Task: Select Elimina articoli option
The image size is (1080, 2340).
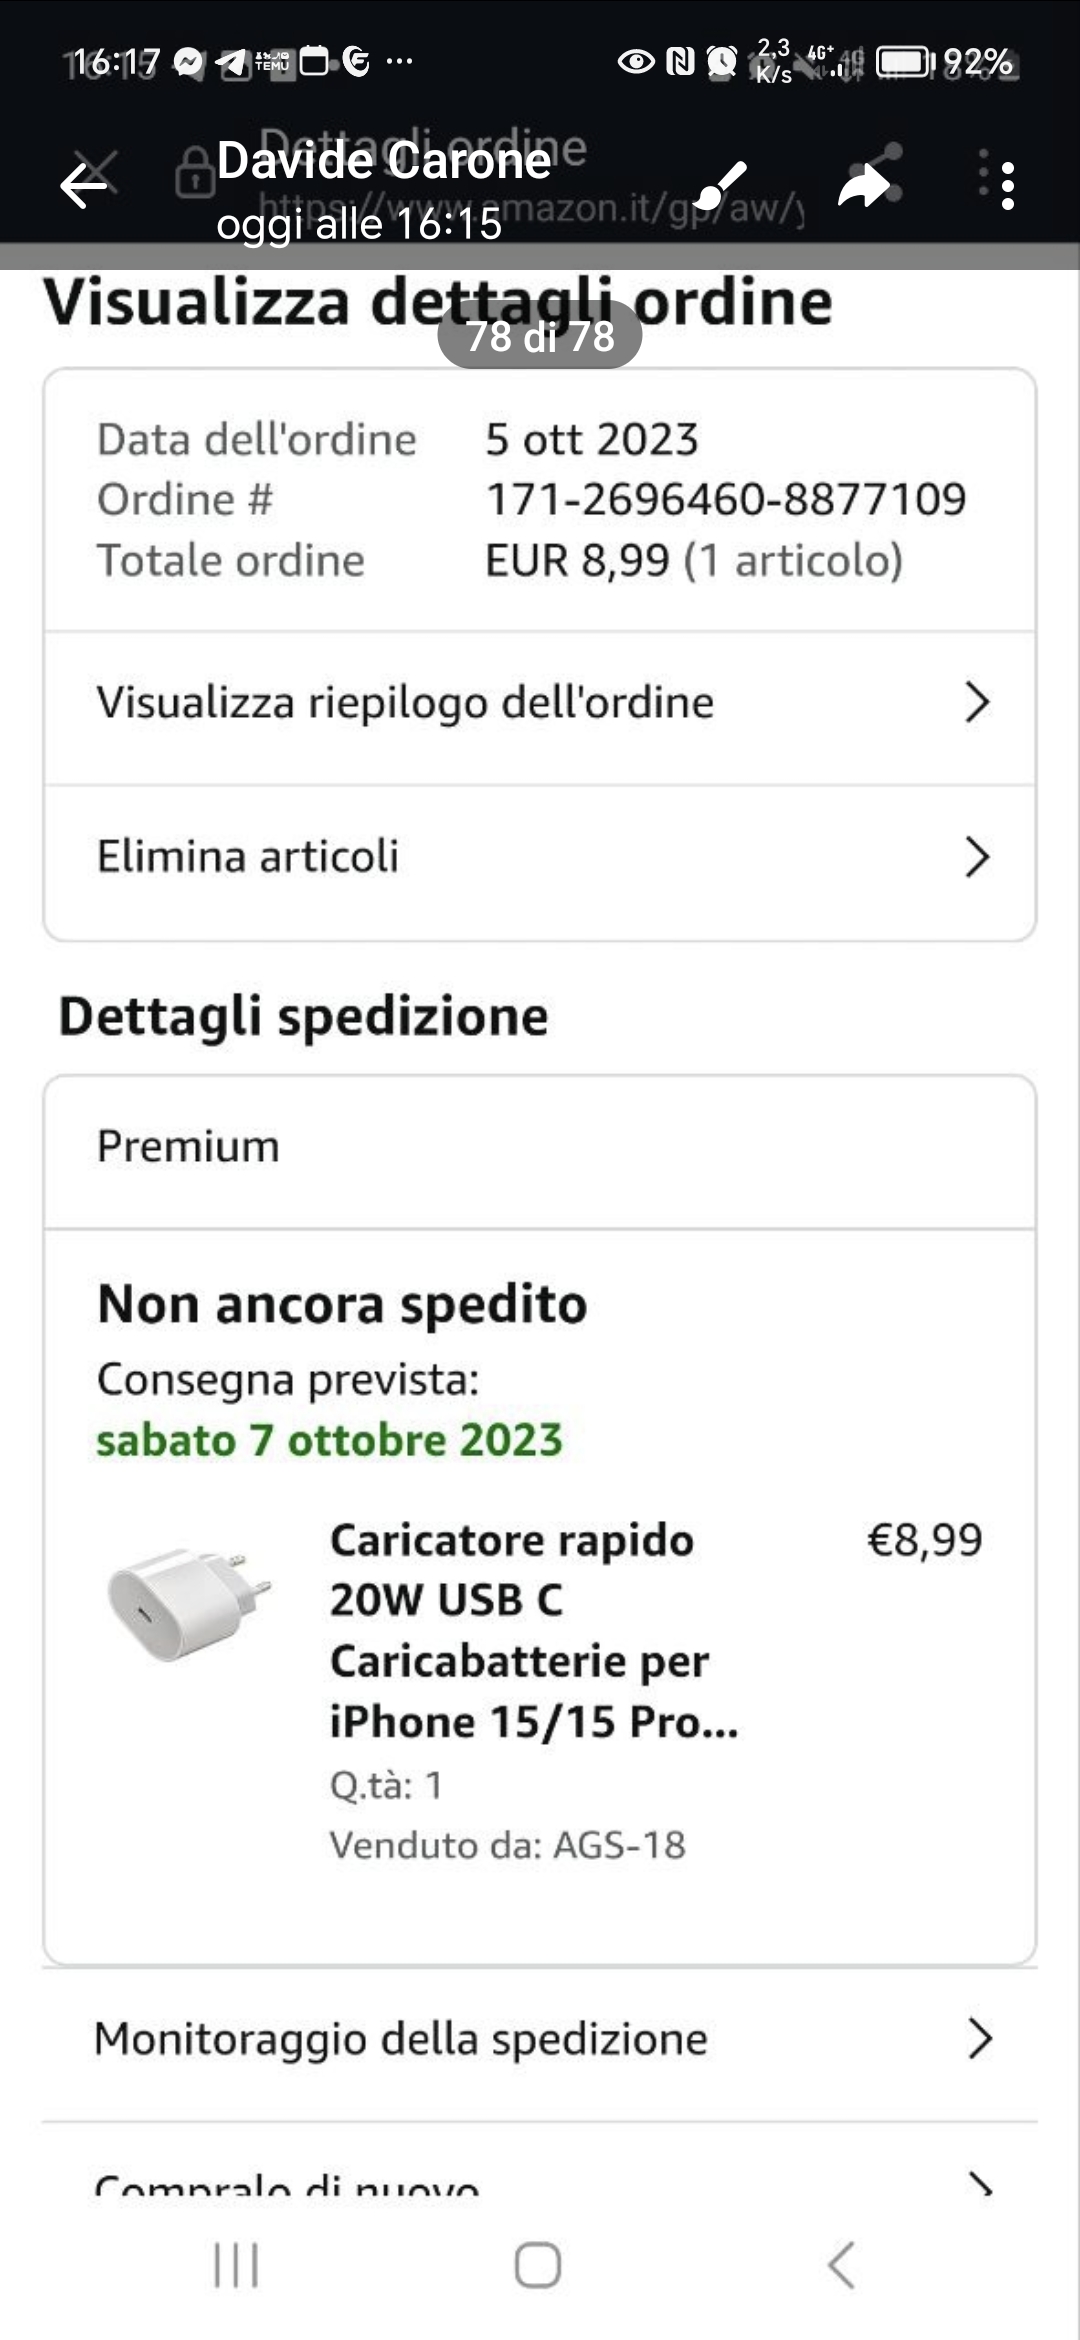Action: pos(248,857)
